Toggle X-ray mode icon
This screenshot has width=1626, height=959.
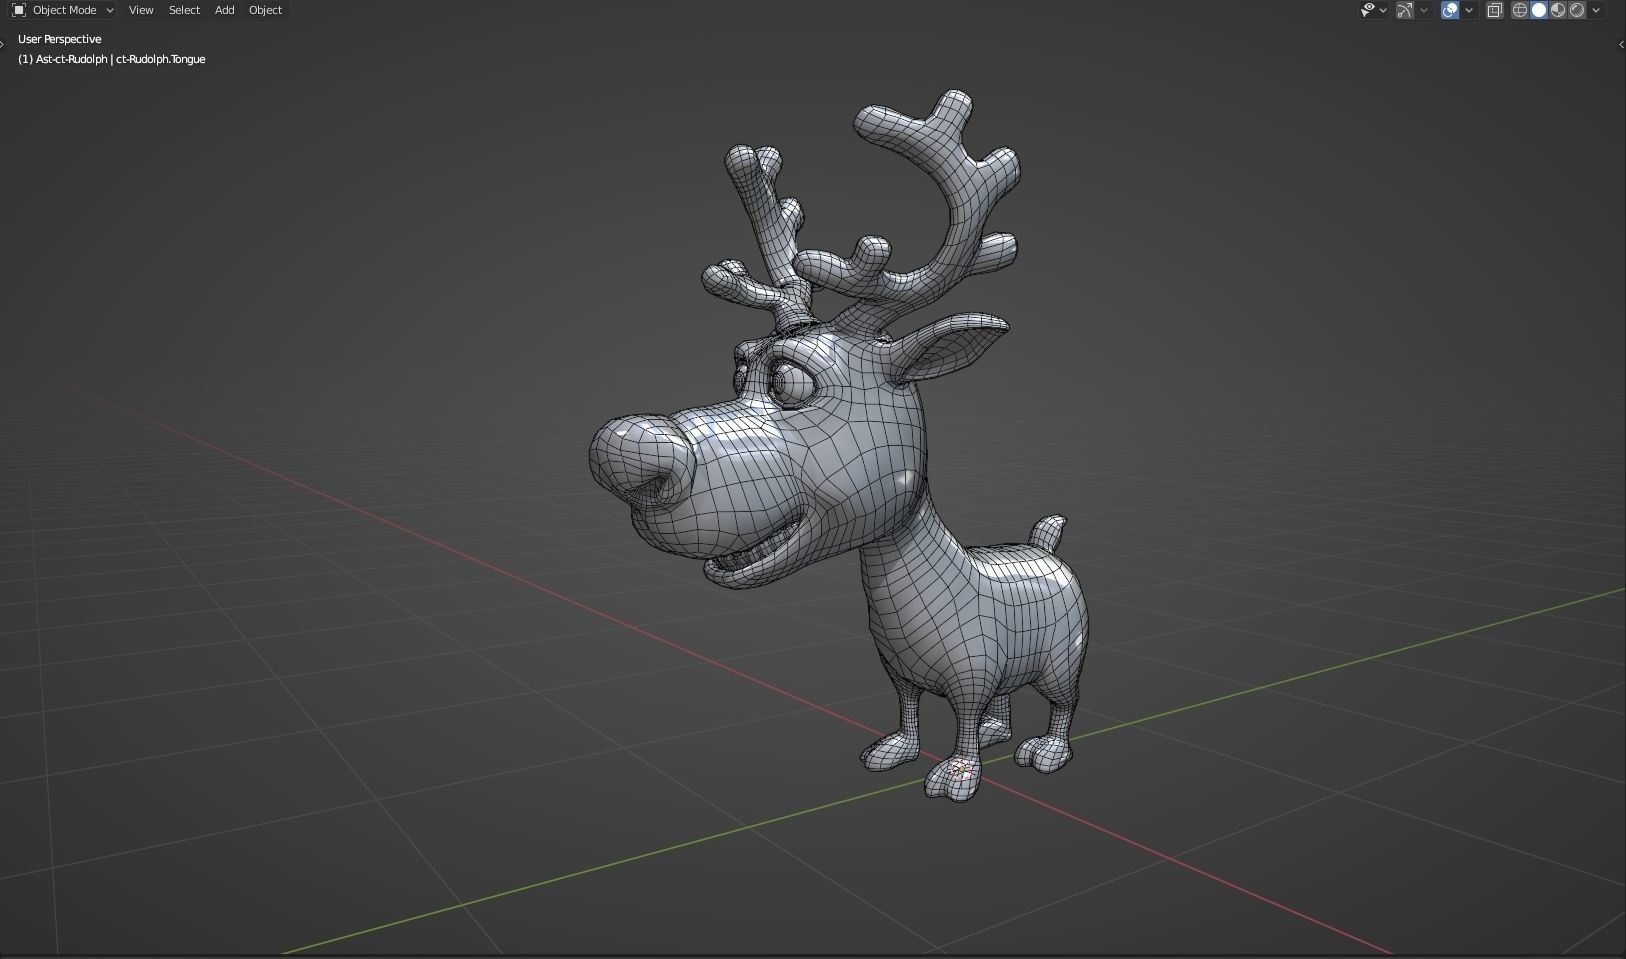[x=1495, y=10]
